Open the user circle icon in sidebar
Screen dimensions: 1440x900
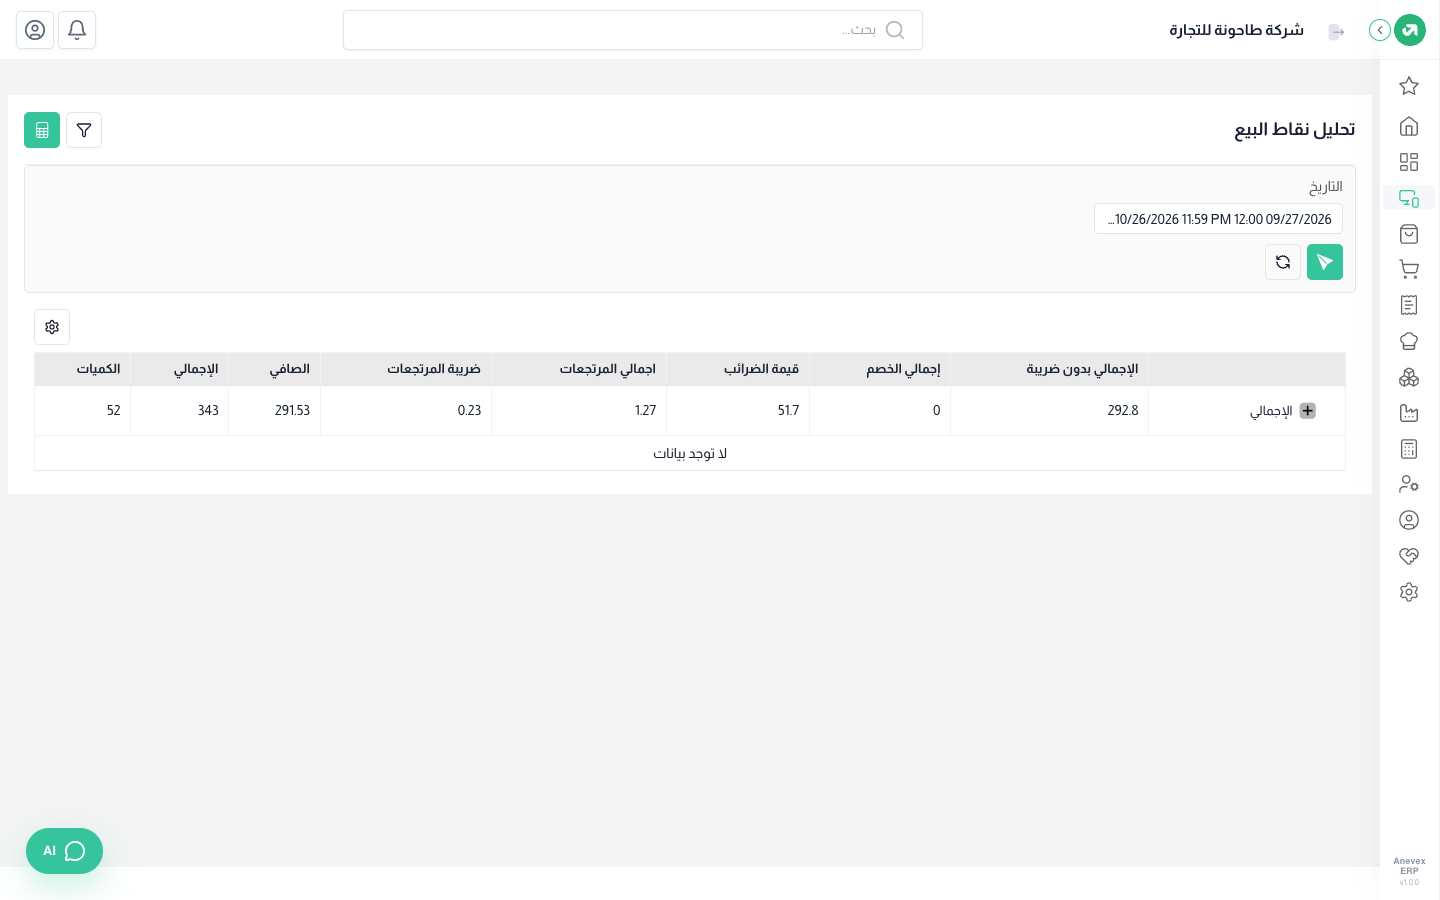pos(1409,520)
